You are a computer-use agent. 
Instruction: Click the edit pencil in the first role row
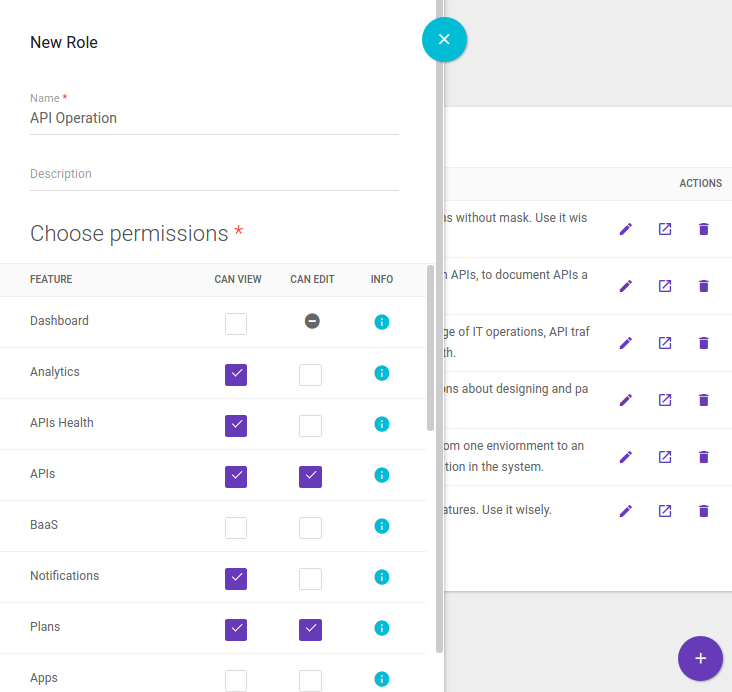tap(626, 229)
